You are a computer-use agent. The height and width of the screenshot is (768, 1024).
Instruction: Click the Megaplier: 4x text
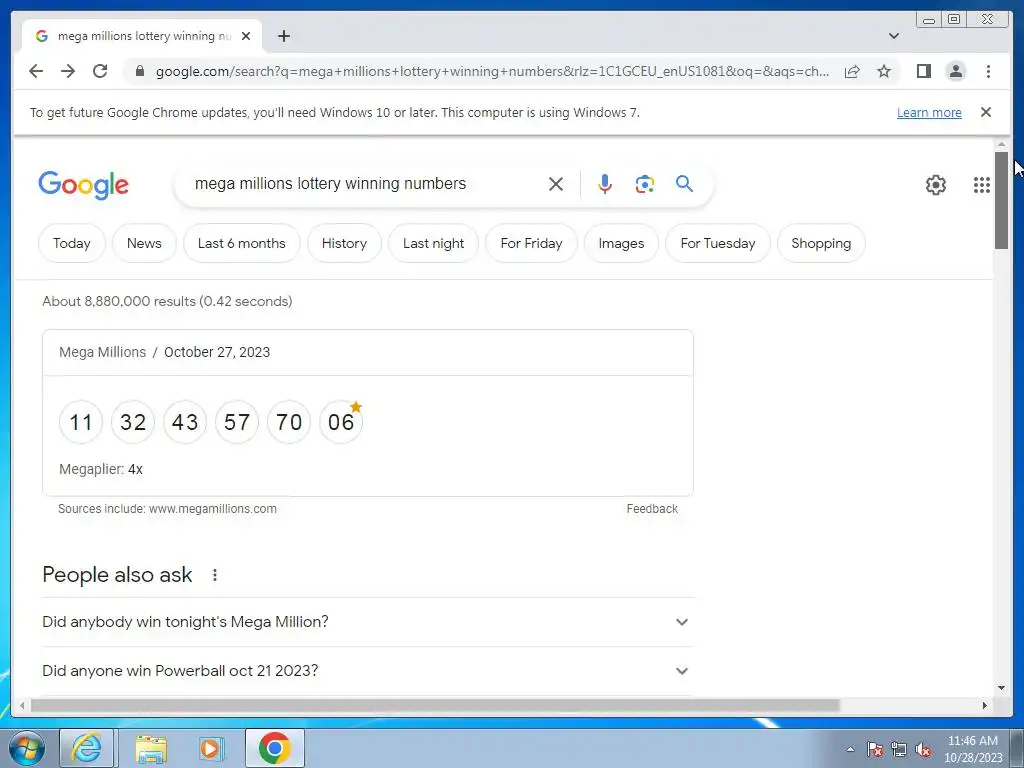(x=101, y=469)
